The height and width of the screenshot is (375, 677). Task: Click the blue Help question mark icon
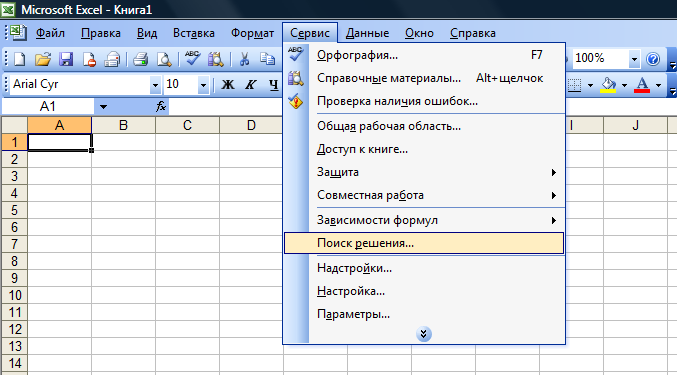click(x=653, y=59)
